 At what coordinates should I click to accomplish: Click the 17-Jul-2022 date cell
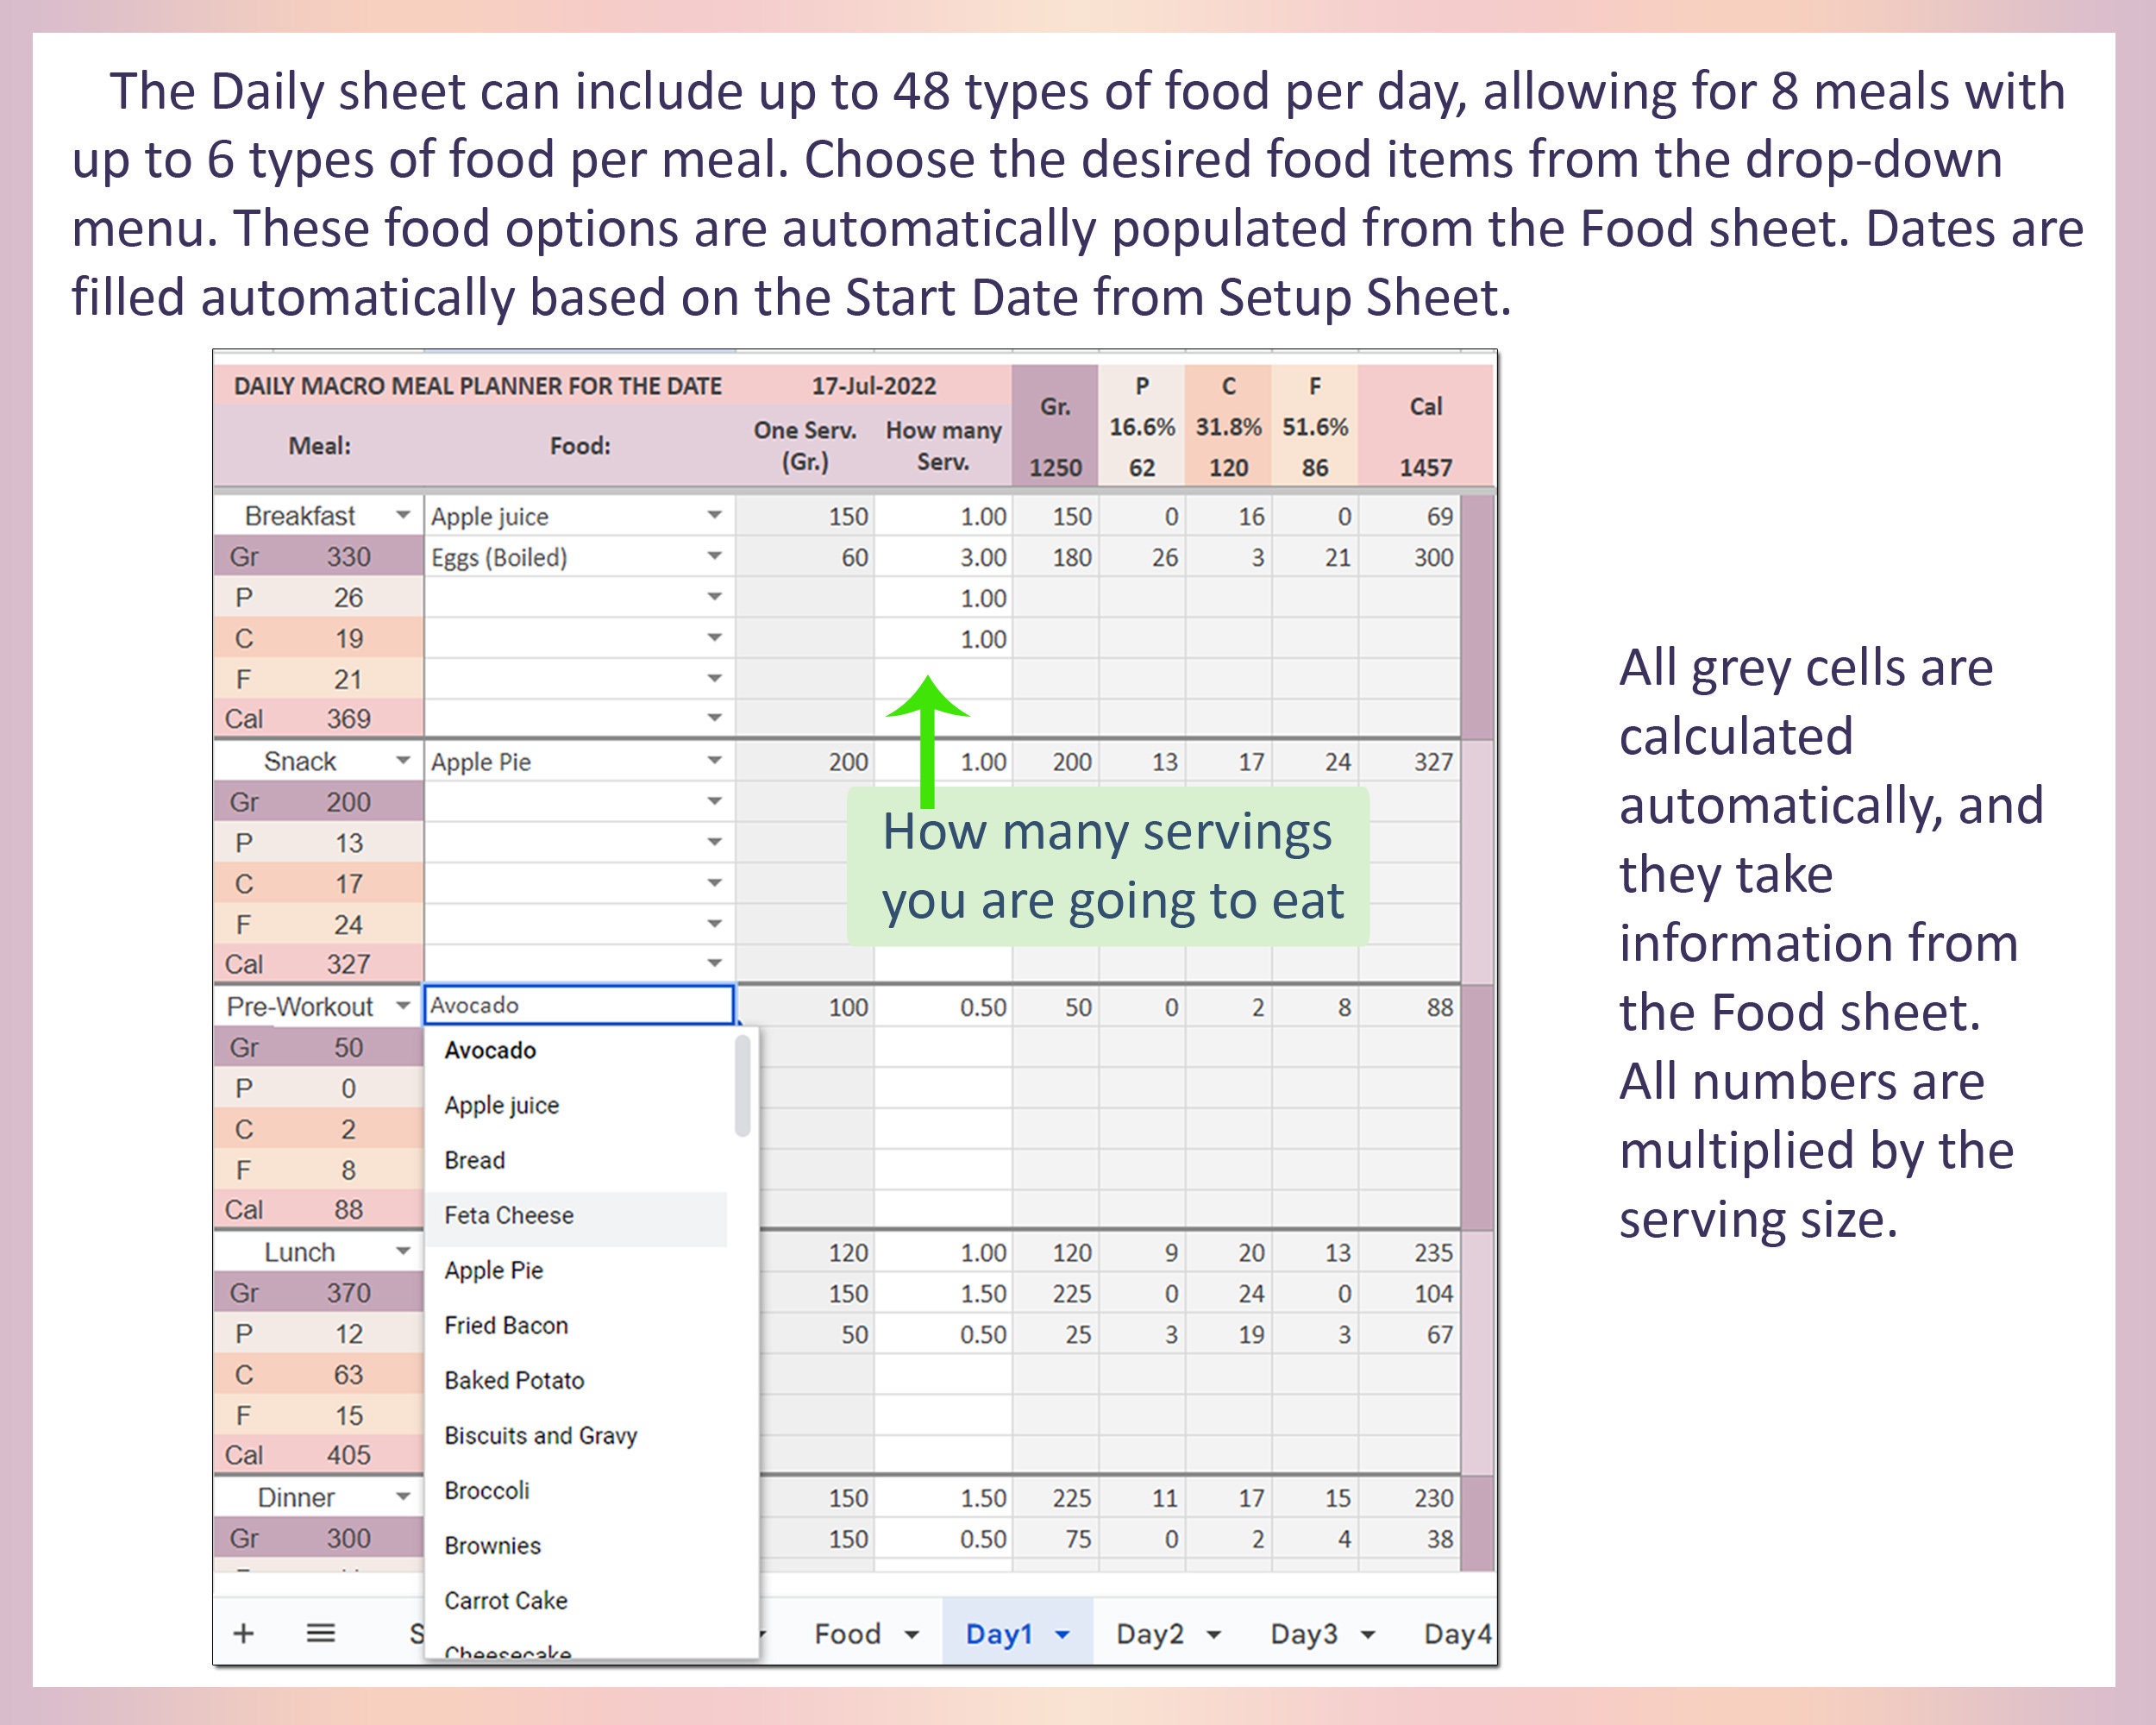click(873, 385)
